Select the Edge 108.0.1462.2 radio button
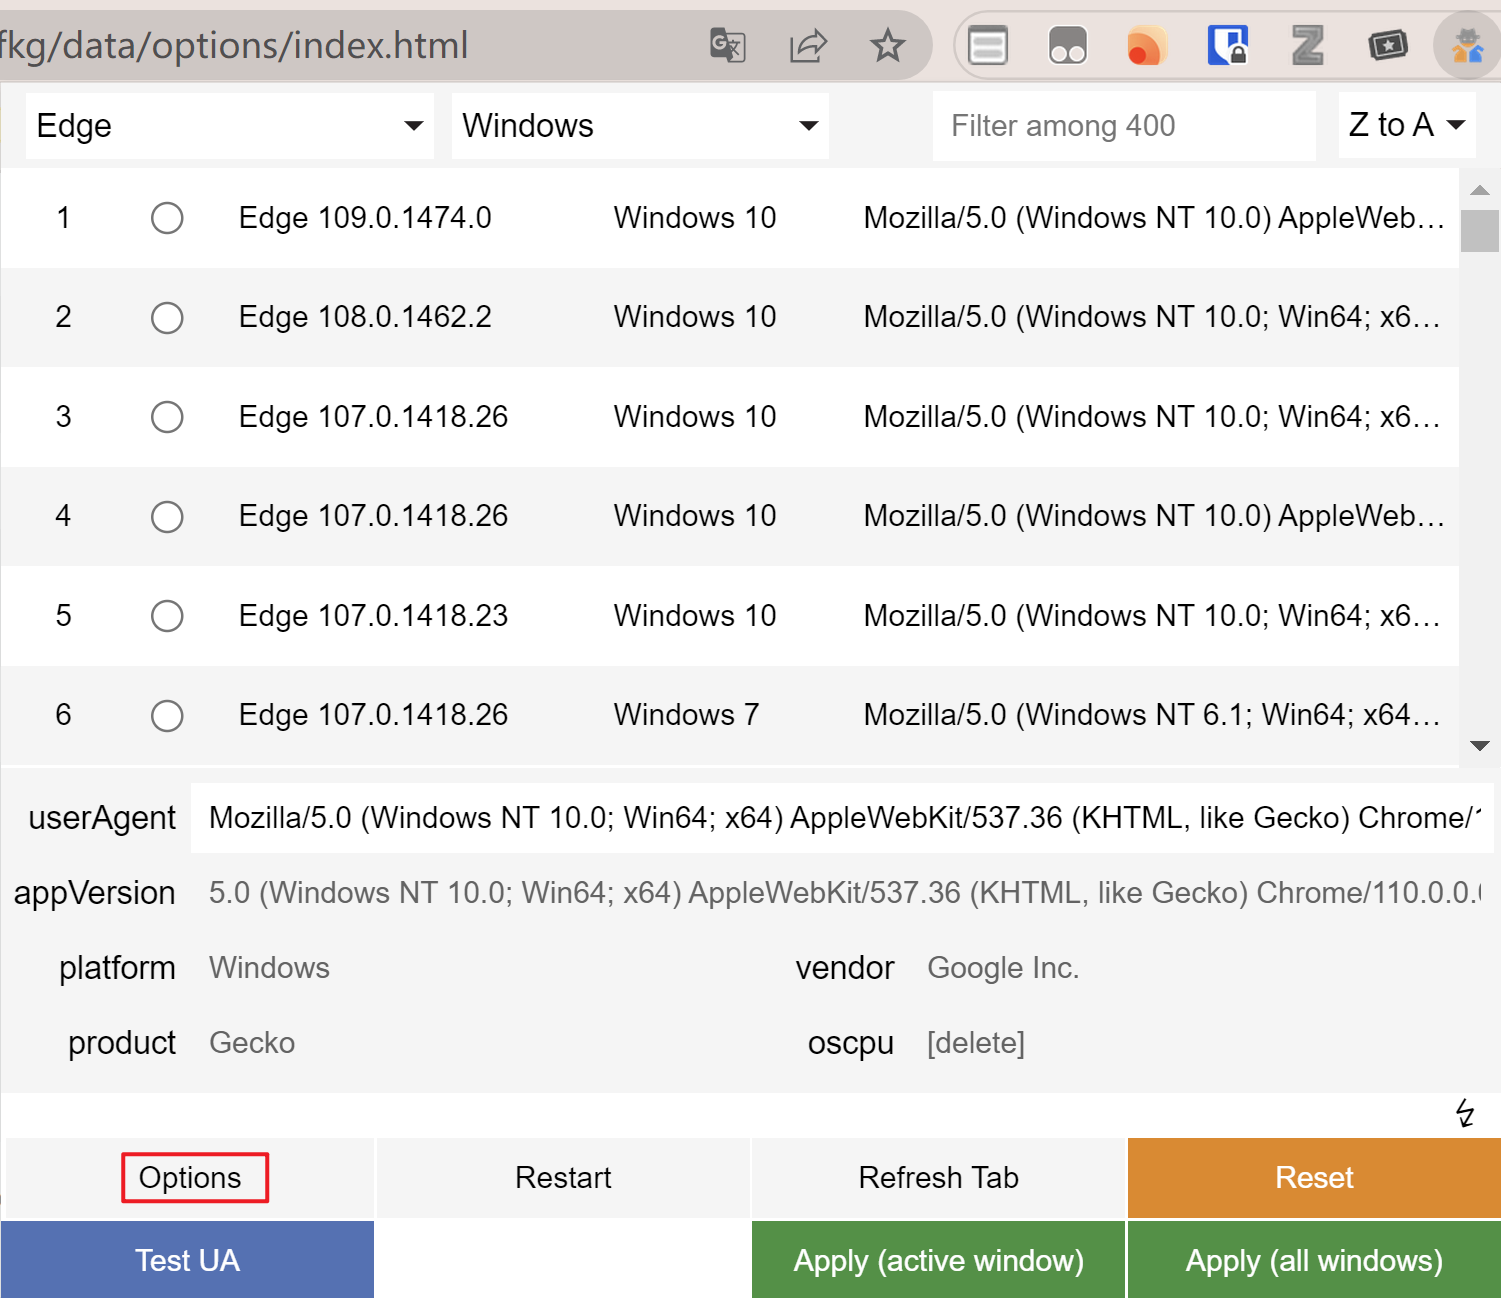1501x1298 pixels. [167, 318]
